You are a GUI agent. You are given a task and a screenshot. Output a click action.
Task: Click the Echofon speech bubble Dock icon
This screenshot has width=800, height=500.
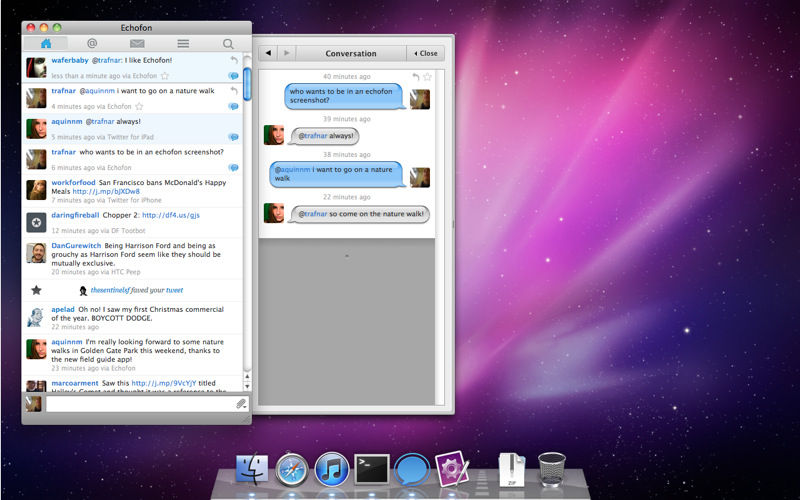click(x=411, y=469)
